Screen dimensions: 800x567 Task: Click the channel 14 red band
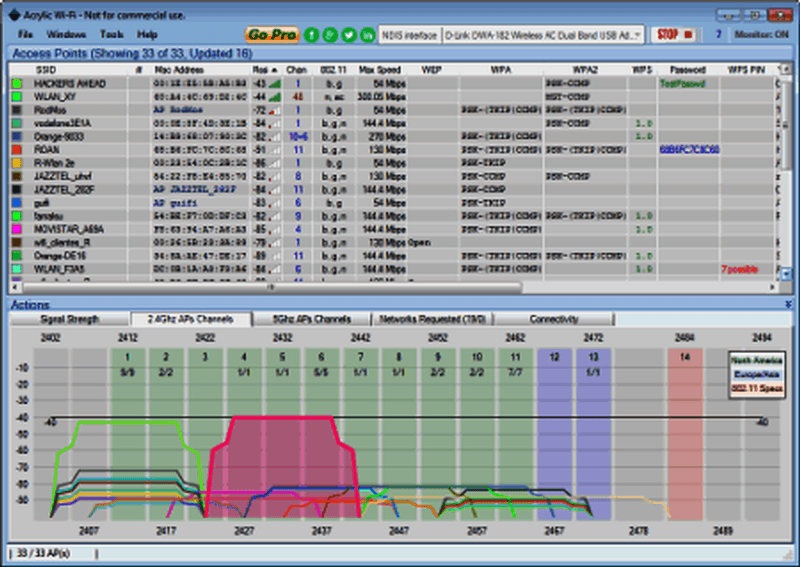coord(685,434)
